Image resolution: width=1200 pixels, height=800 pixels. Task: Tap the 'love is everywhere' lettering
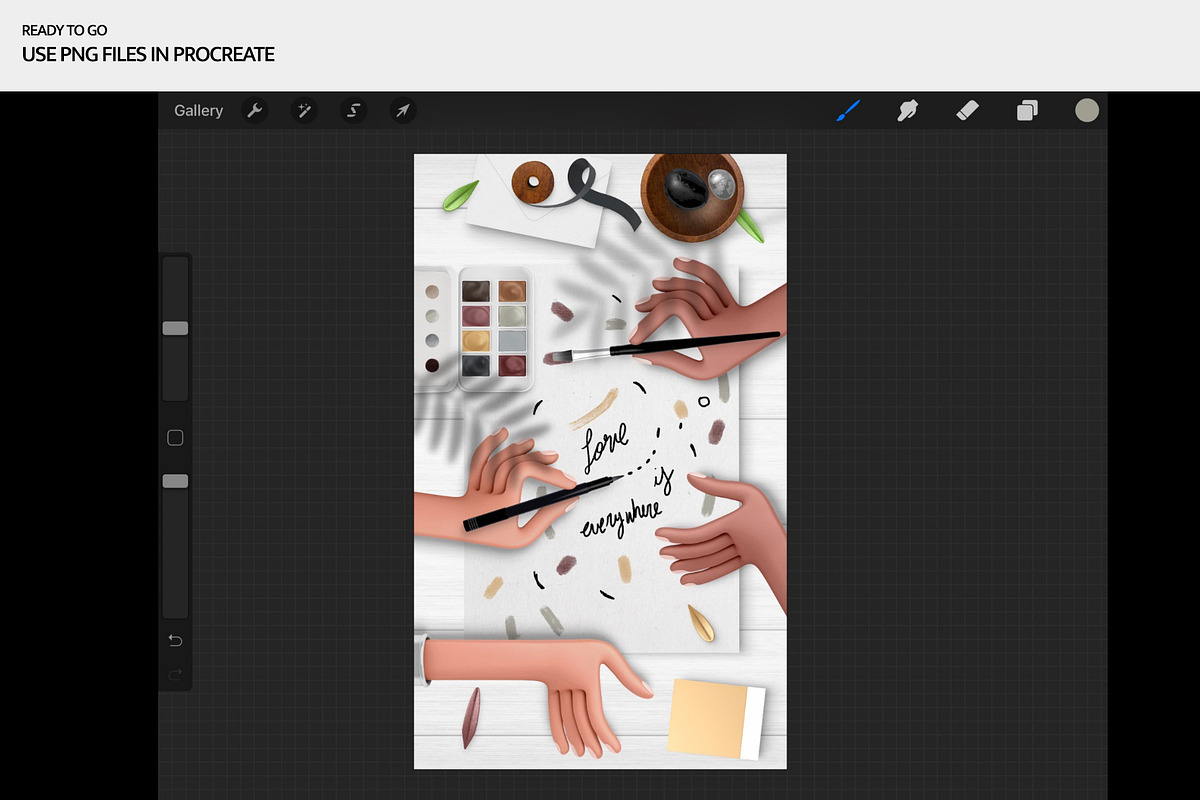point(622,480)
